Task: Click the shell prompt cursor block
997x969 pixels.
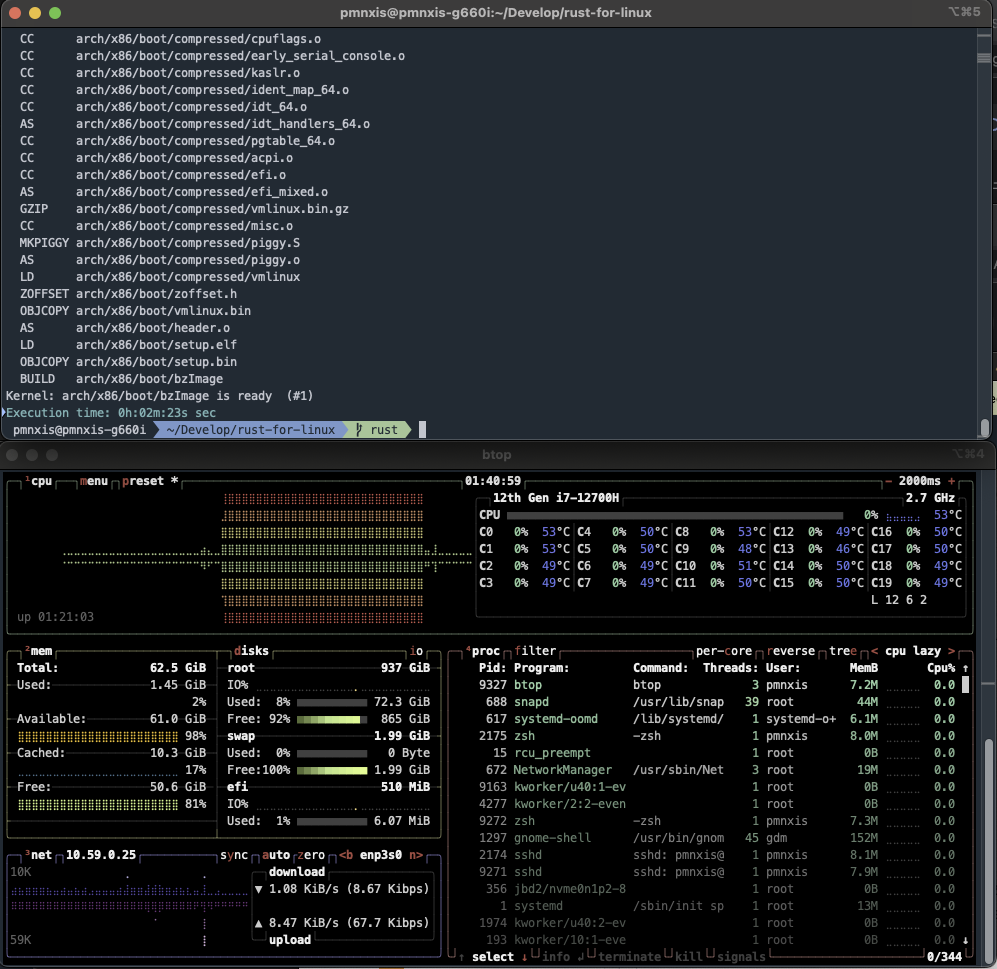Action: pyautogui.click(x=422, y=430)
